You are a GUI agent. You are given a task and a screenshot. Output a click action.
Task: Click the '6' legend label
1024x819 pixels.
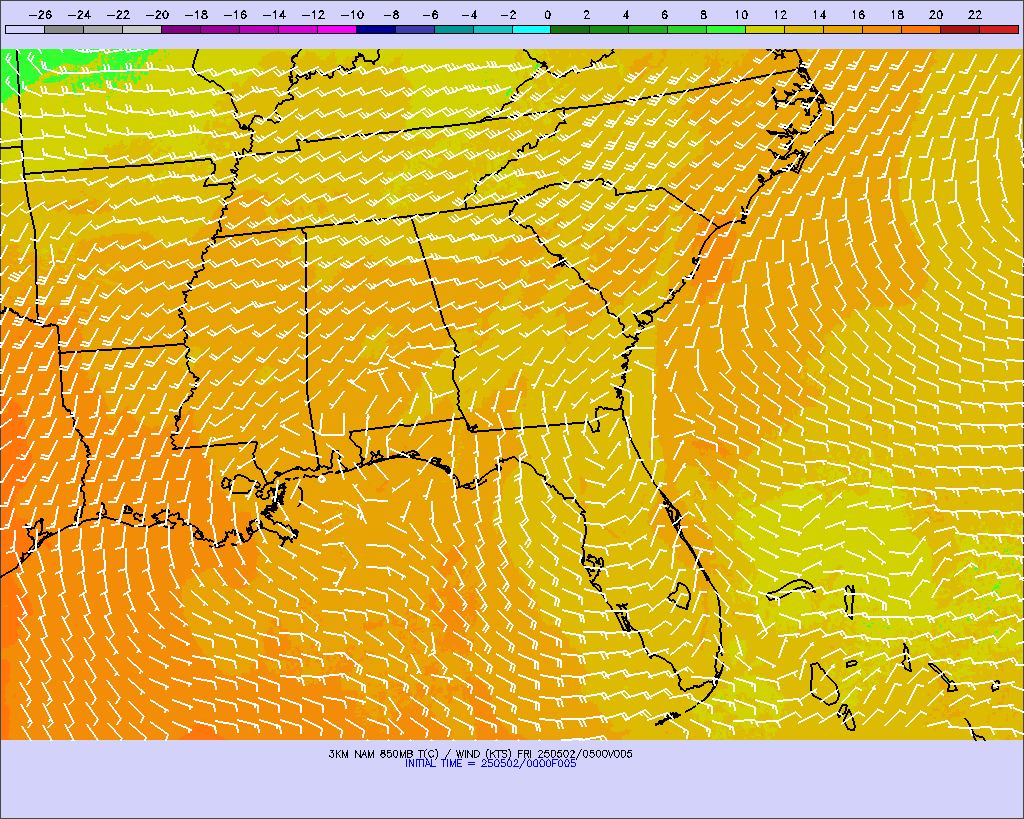point(664,14)
